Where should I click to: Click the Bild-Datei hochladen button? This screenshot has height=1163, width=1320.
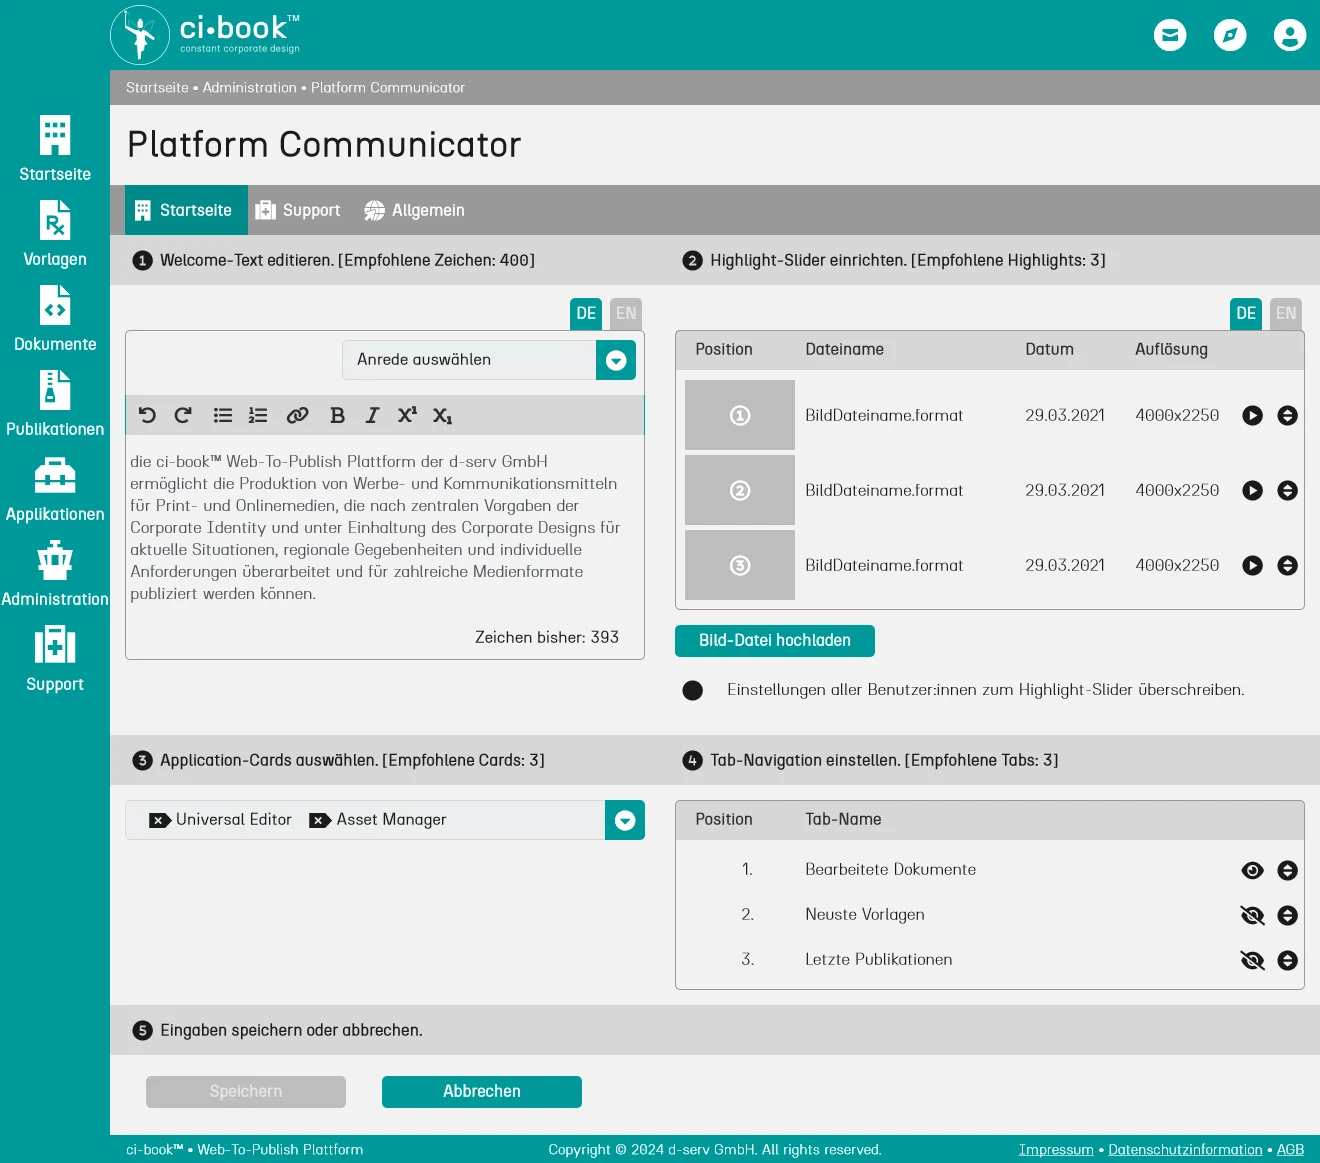coord(775,641)
